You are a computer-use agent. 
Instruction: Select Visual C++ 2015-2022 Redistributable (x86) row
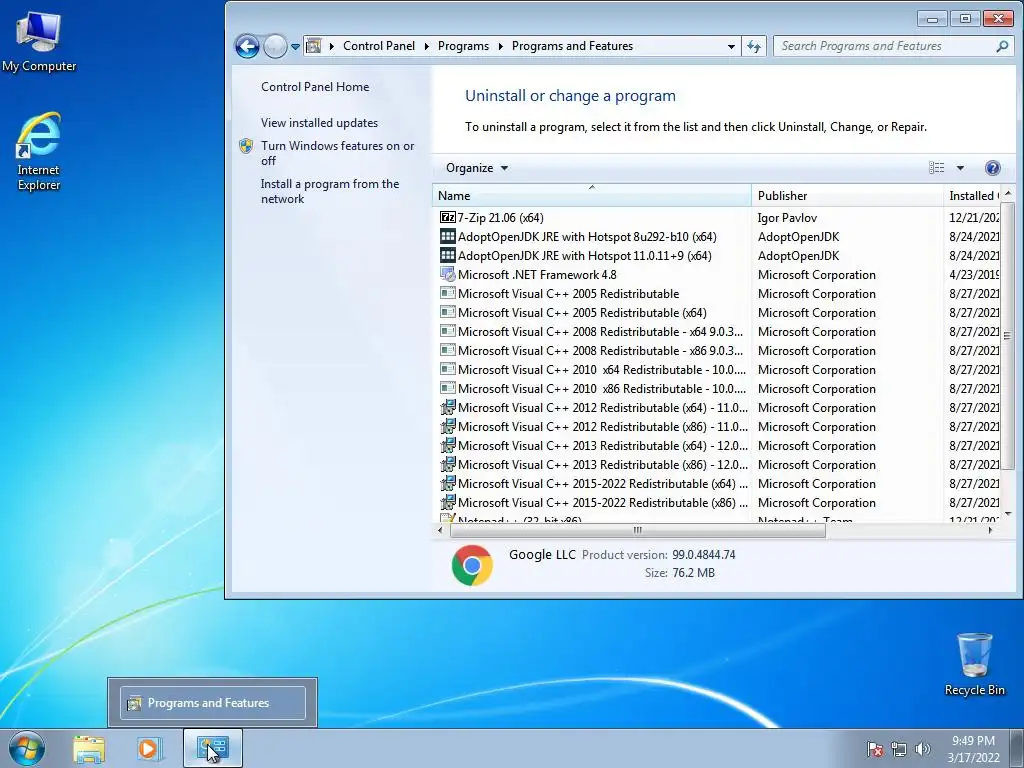[716, 502]
